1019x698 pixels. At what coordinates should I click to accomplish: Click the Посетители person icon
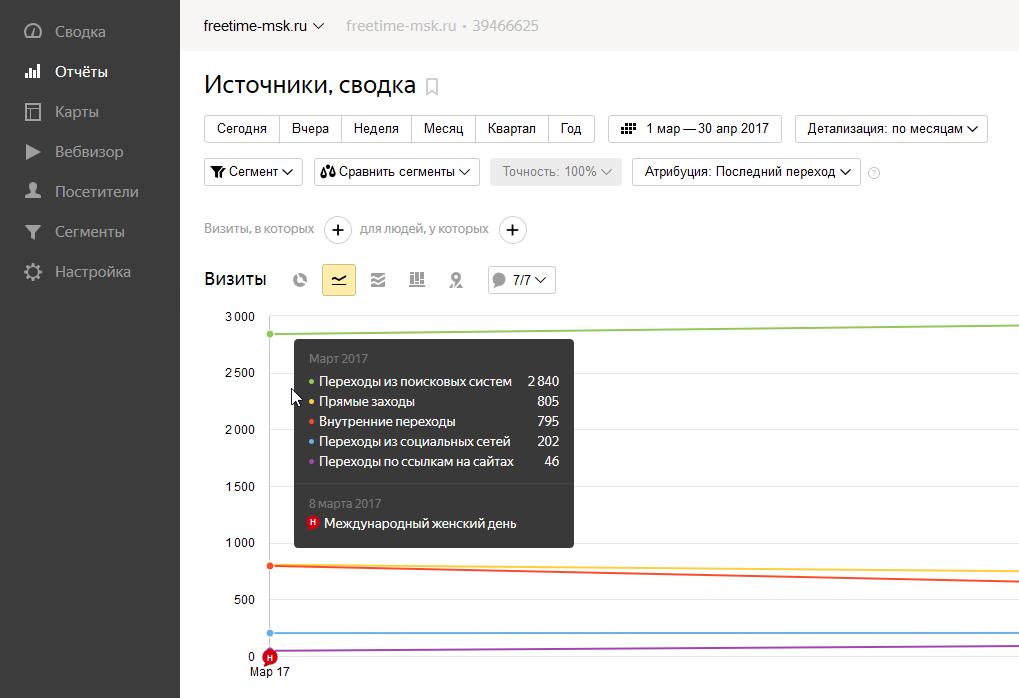pyautogui.click(x=32, y=191)
